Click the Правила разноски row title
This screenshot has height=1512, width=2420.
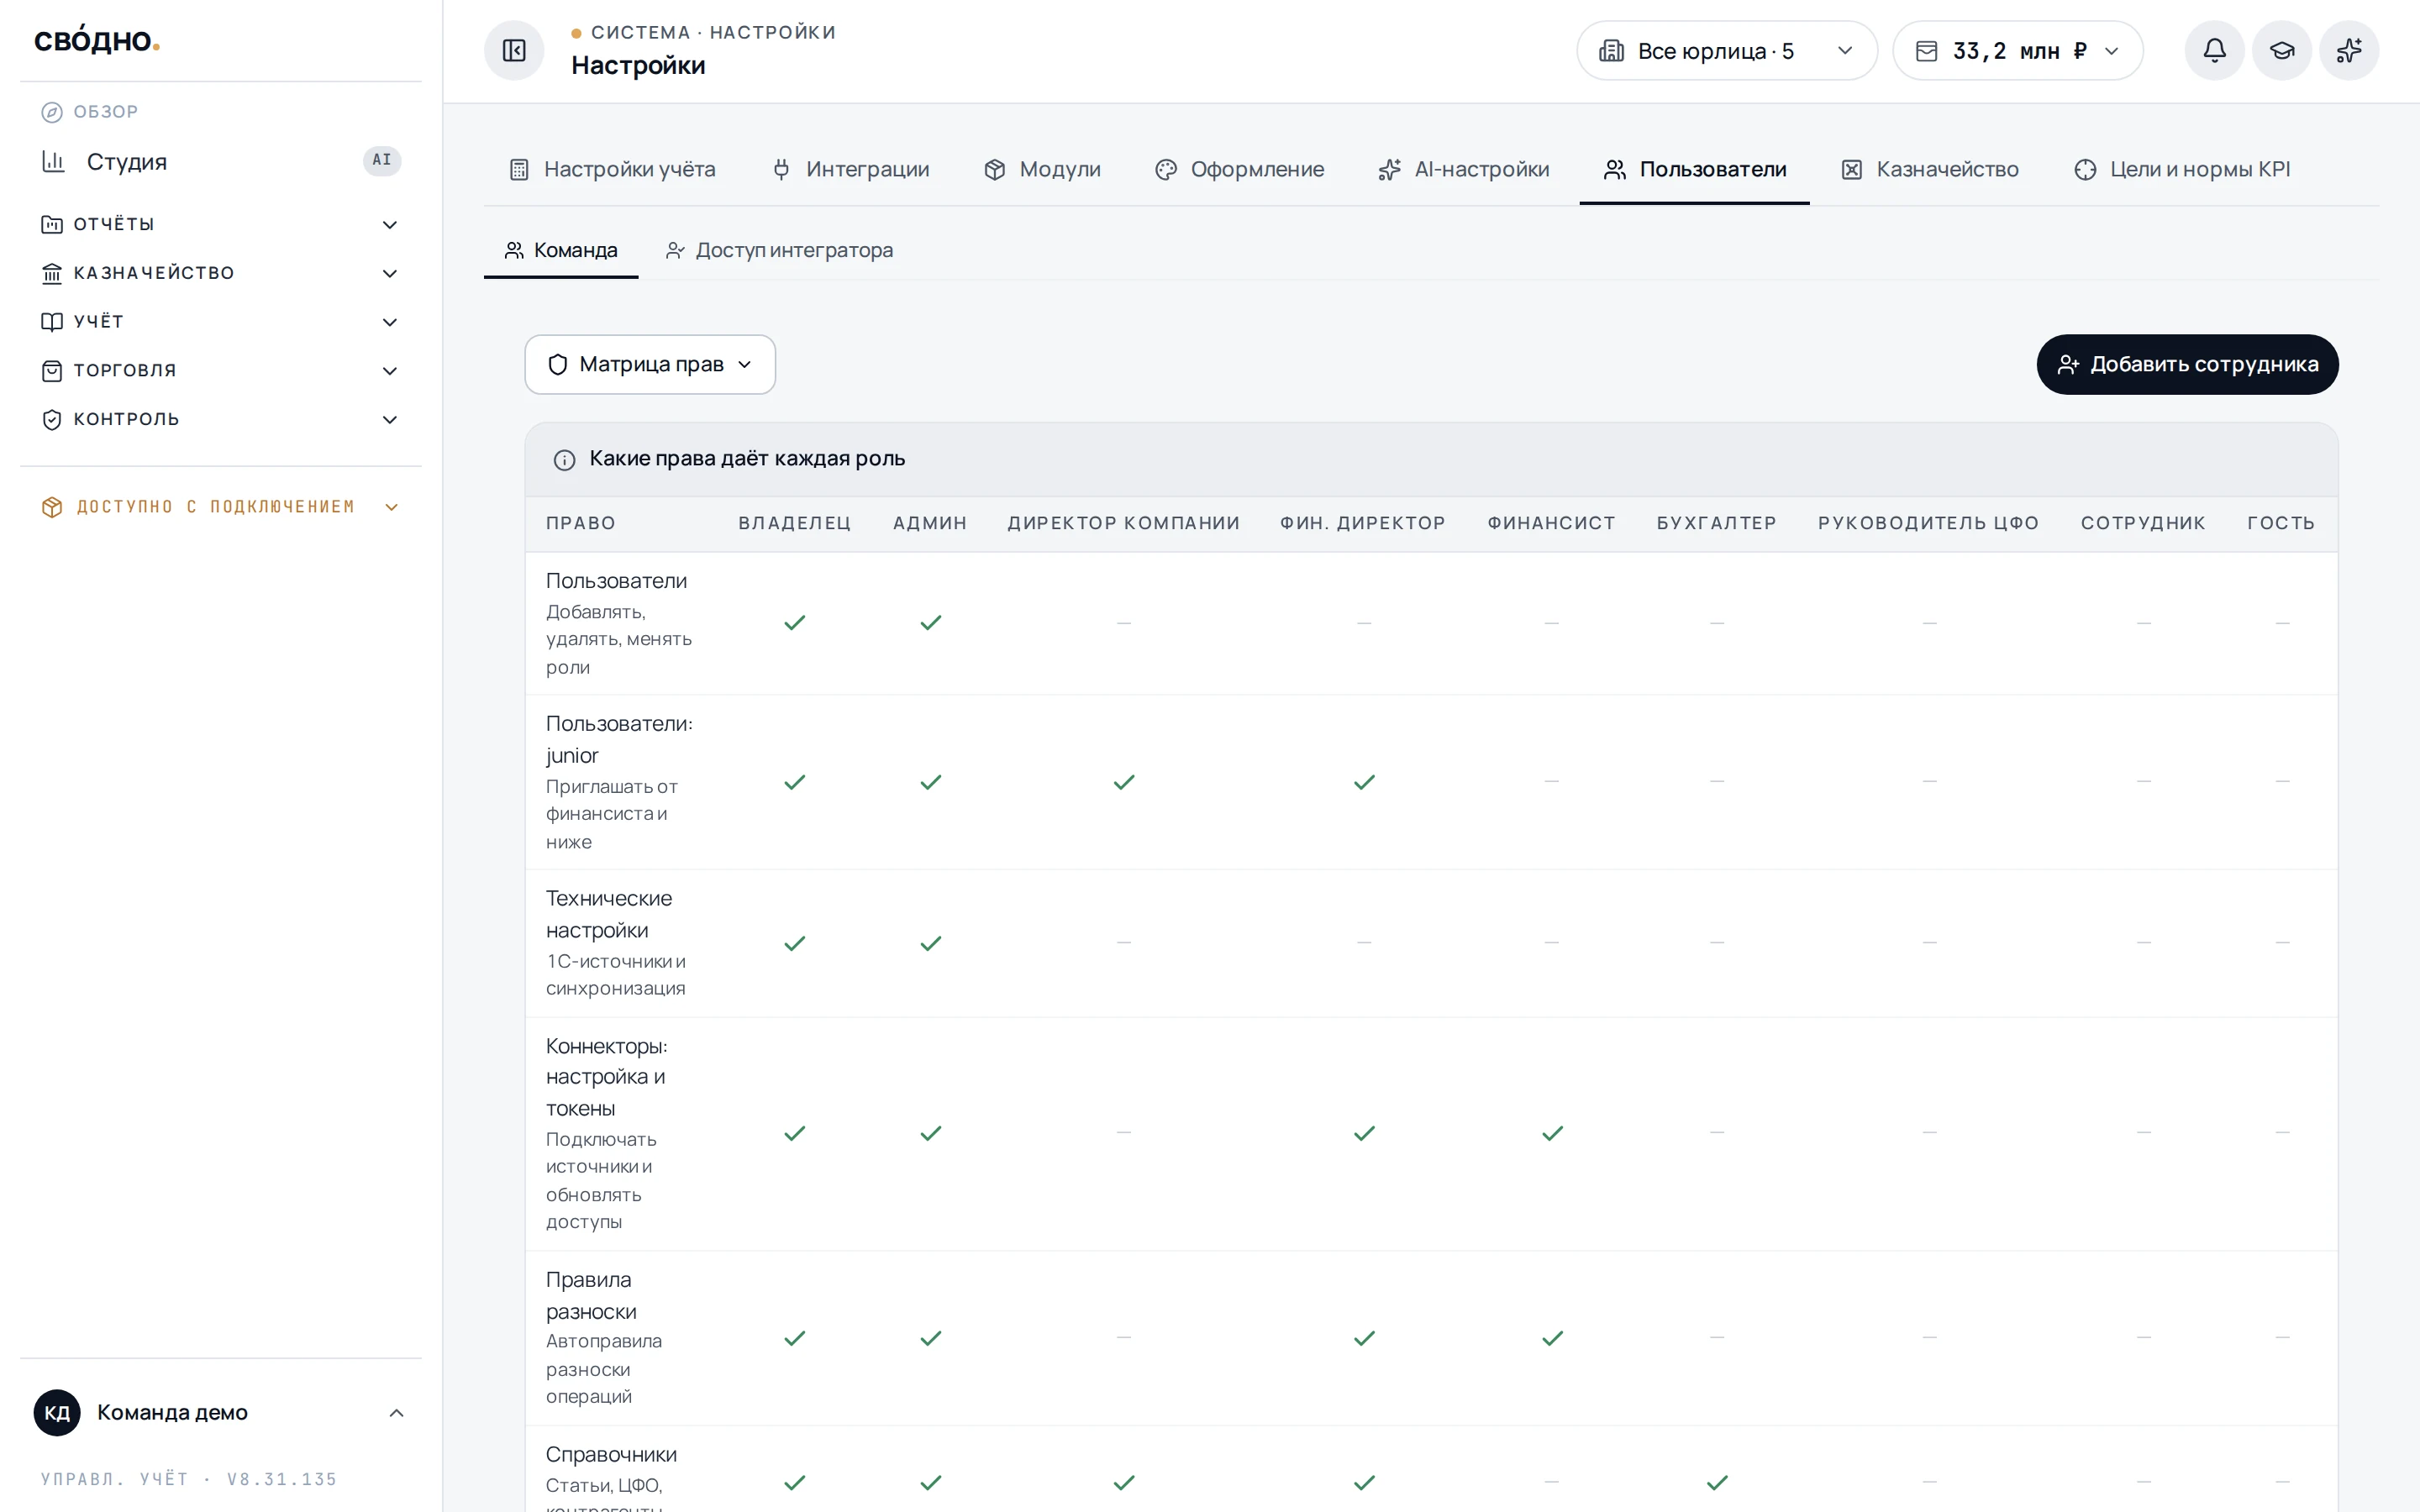(591, 1295)
